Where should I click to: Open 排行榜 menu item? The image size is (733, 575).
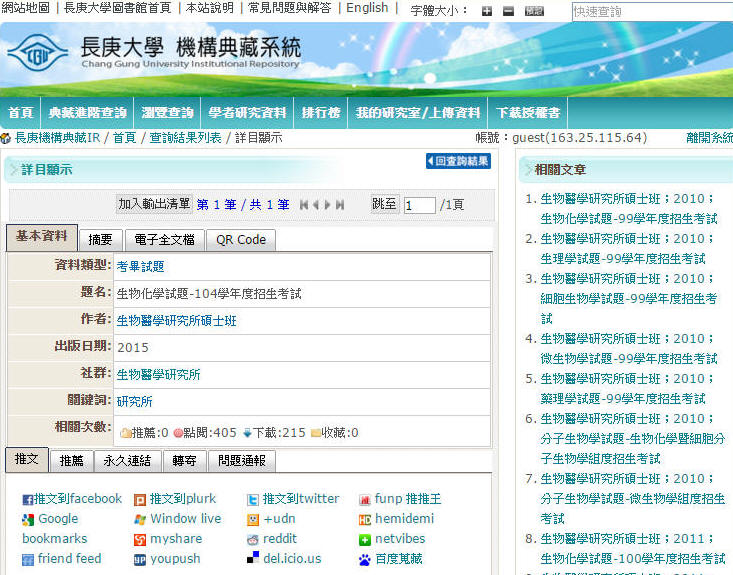tap(321, 113)
